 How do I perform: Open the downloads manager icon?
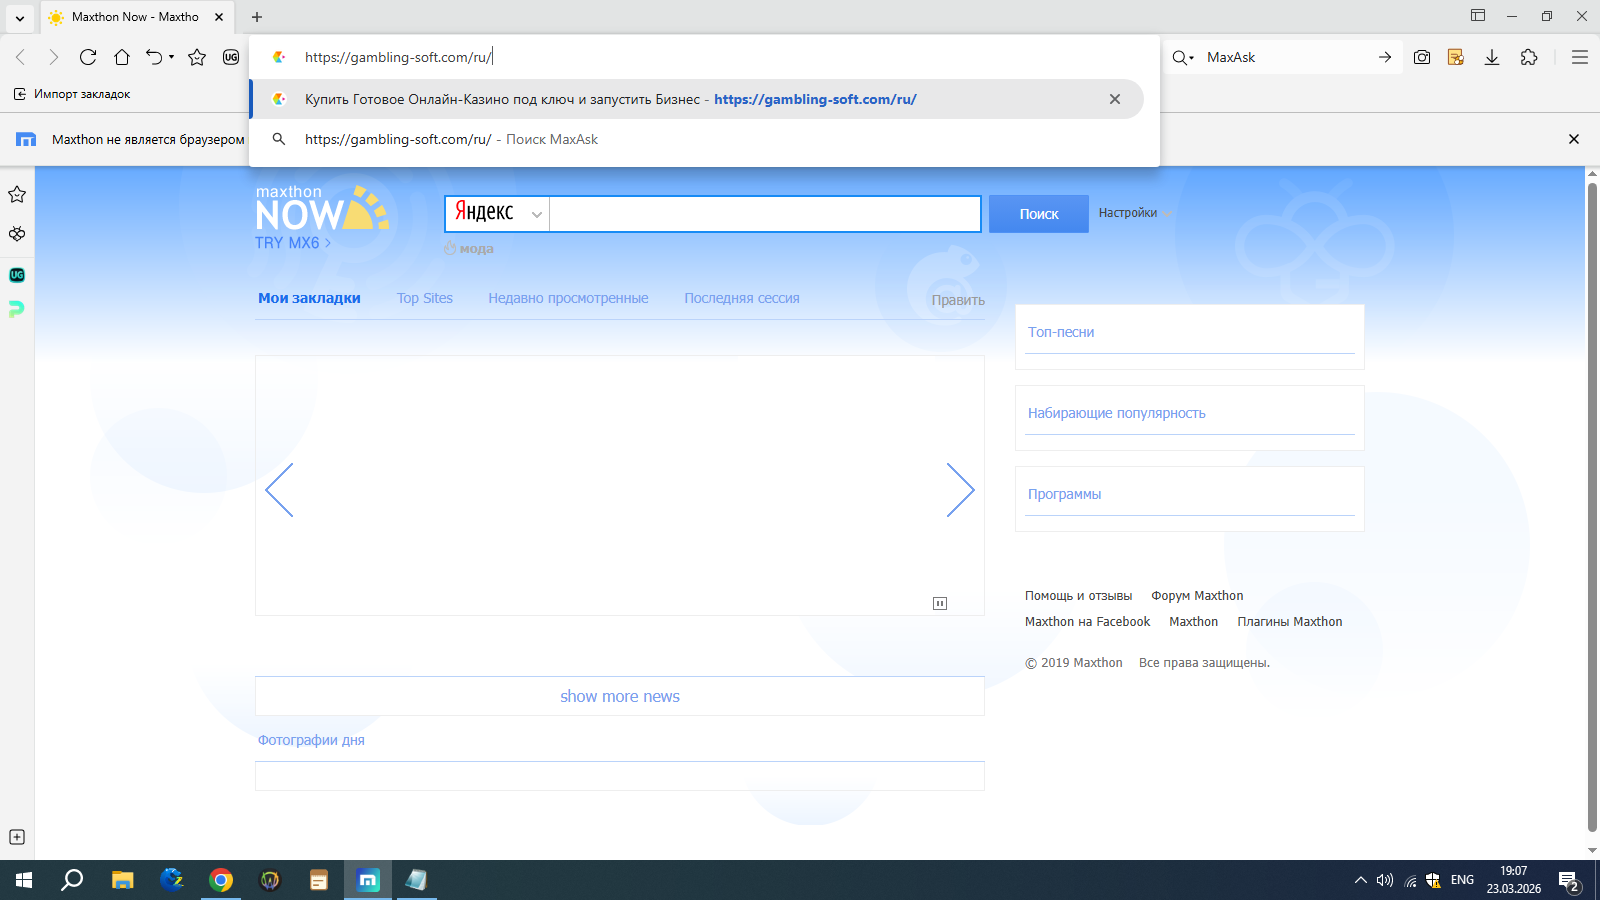1492,57
